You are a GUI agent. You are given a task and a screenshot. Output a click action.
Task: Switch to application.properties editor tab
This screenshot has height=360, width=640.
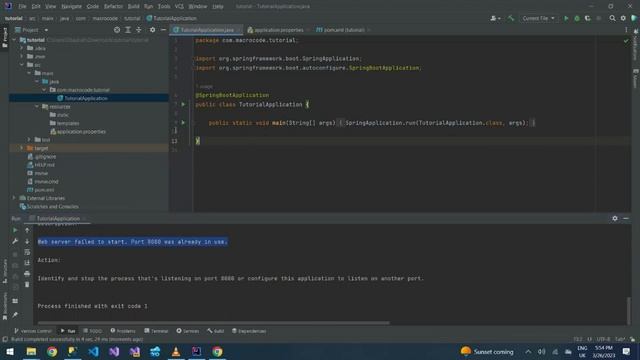[278, 30]
